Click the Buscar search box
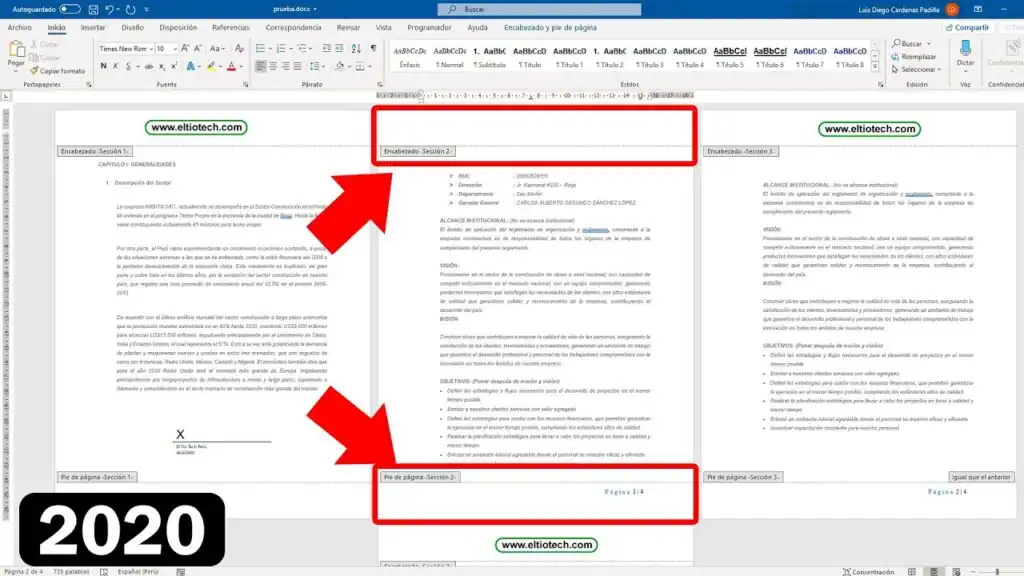This screenshot has width=1024, height=576. click(x=539, y=9)
